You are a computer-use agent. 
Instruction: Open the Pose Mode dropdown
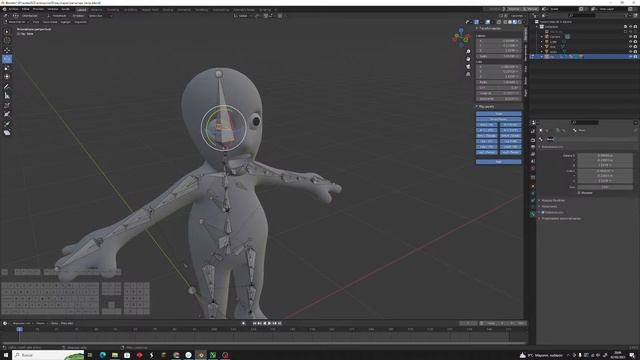pyautogui.click(x=16, y=22)
